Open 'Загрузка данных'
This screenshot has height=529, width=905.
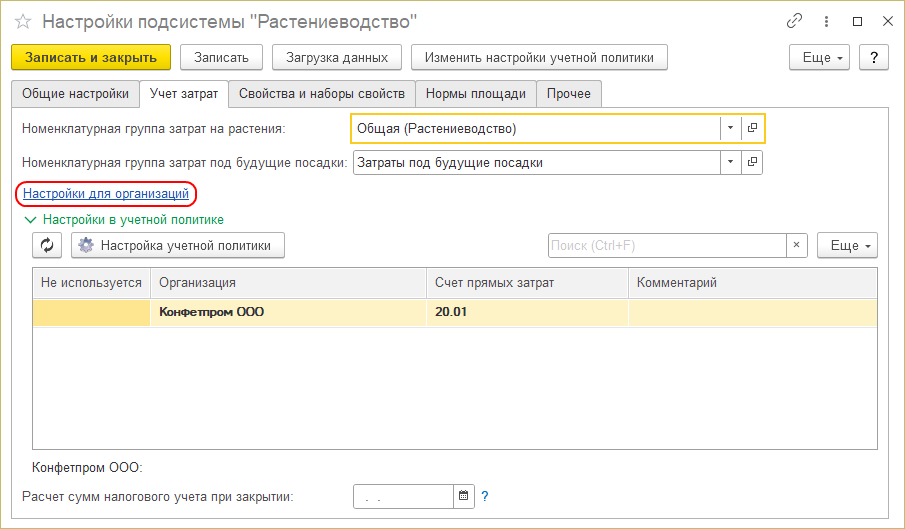click(337, 58)
